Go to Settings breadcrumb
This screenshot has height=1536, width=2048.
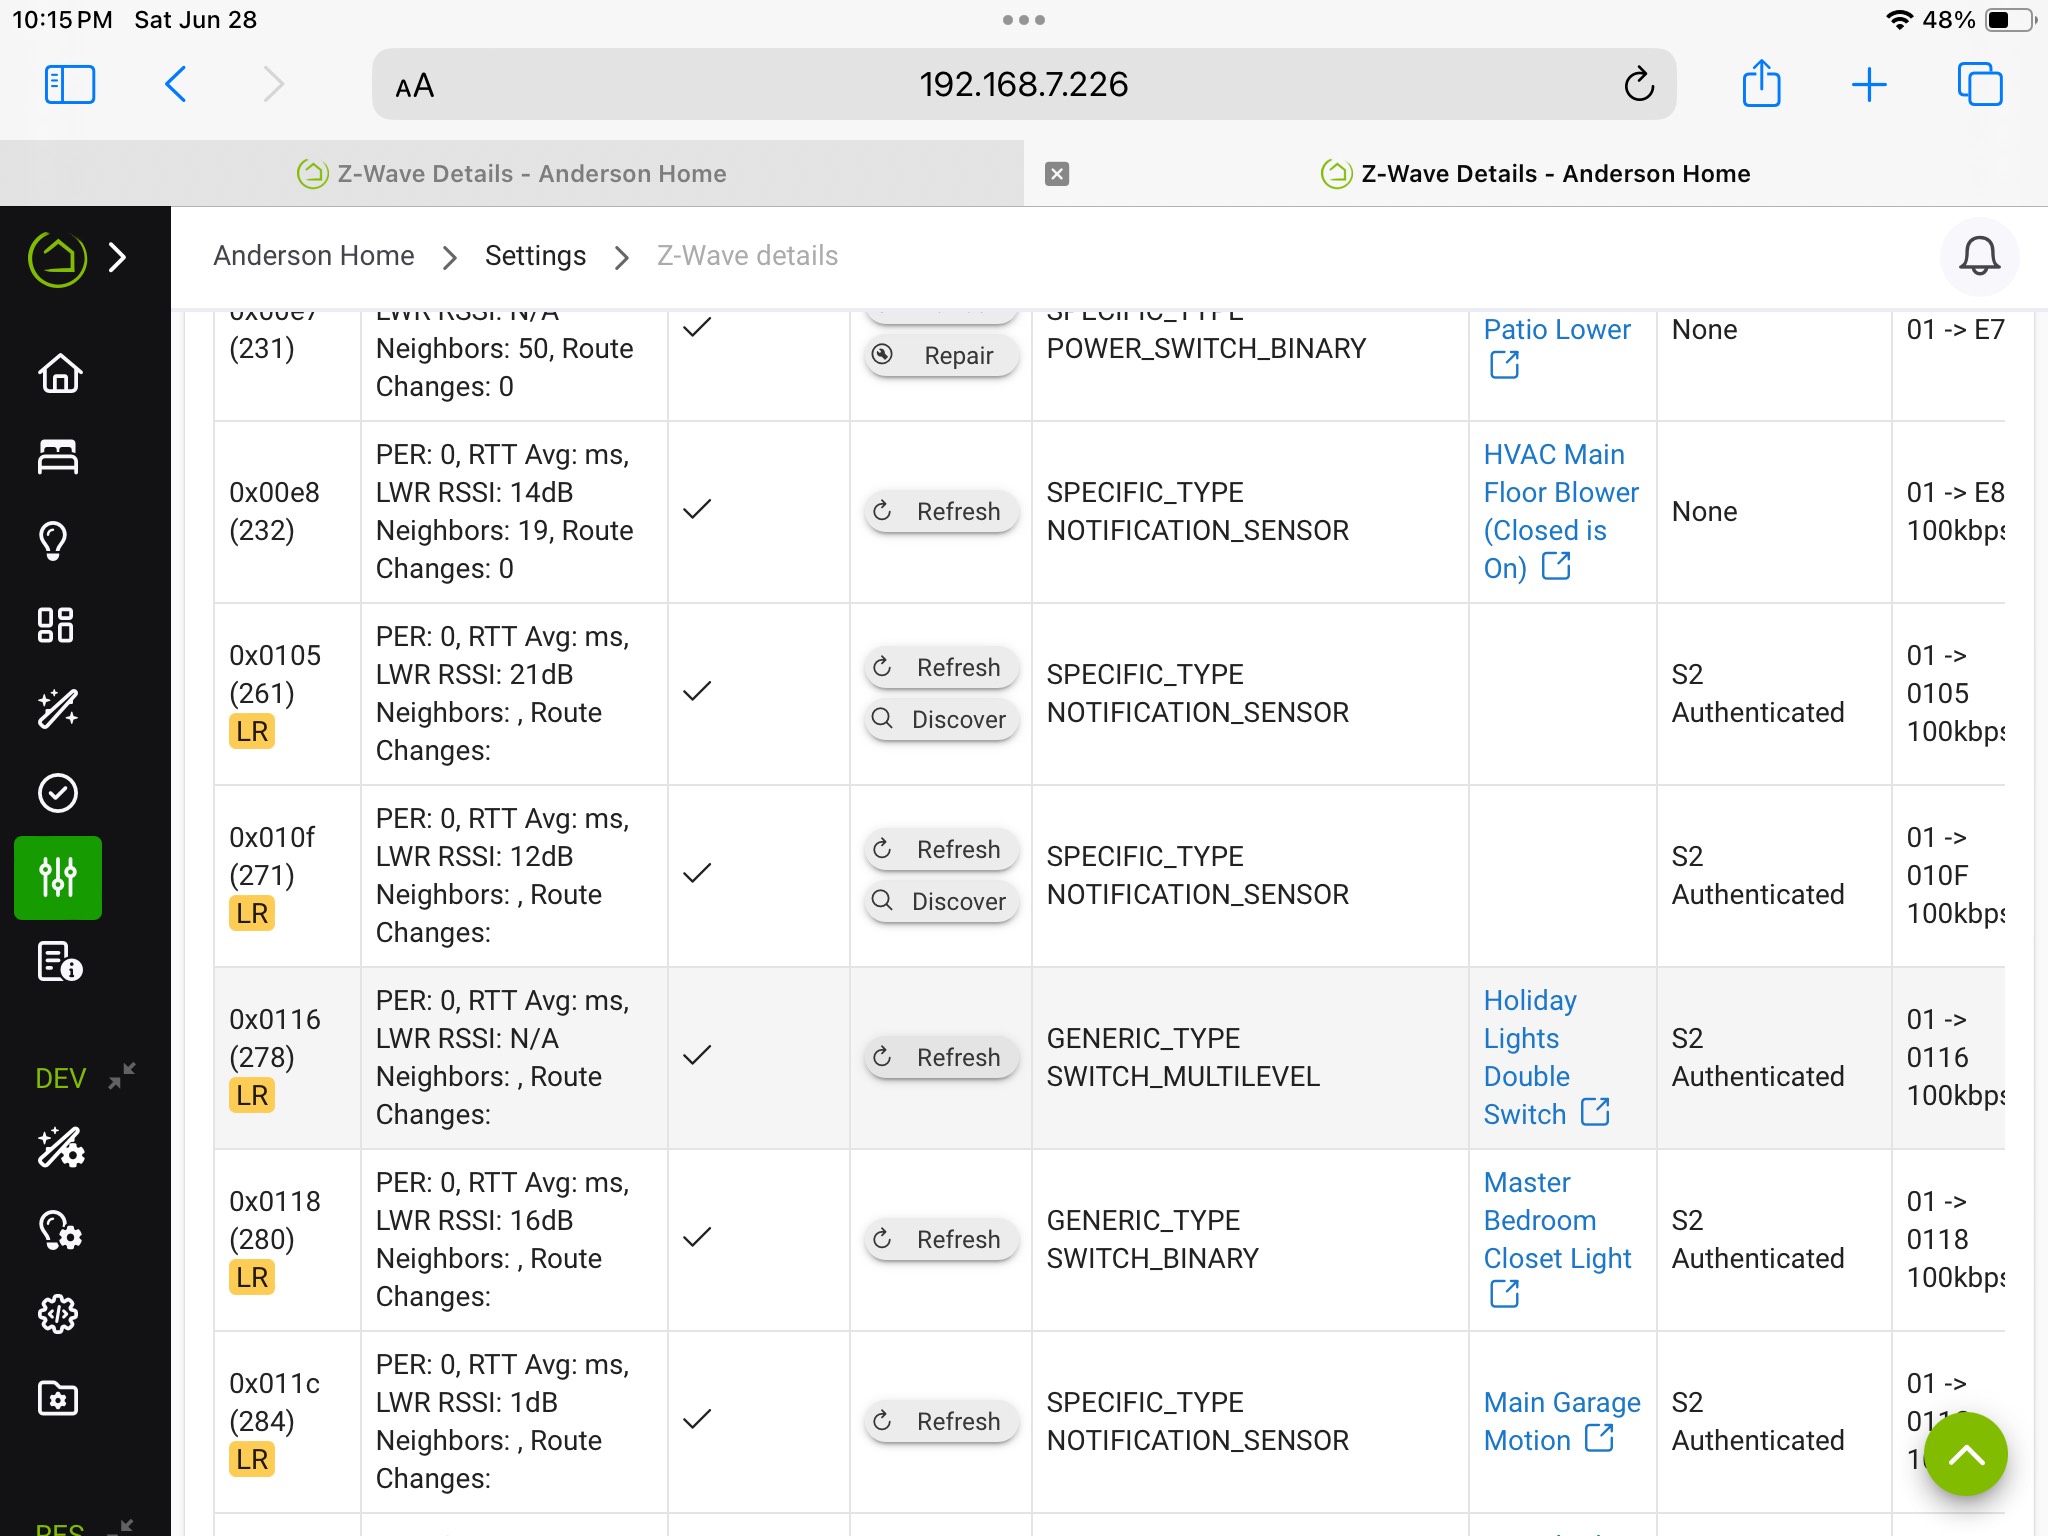tap(535, 256)
